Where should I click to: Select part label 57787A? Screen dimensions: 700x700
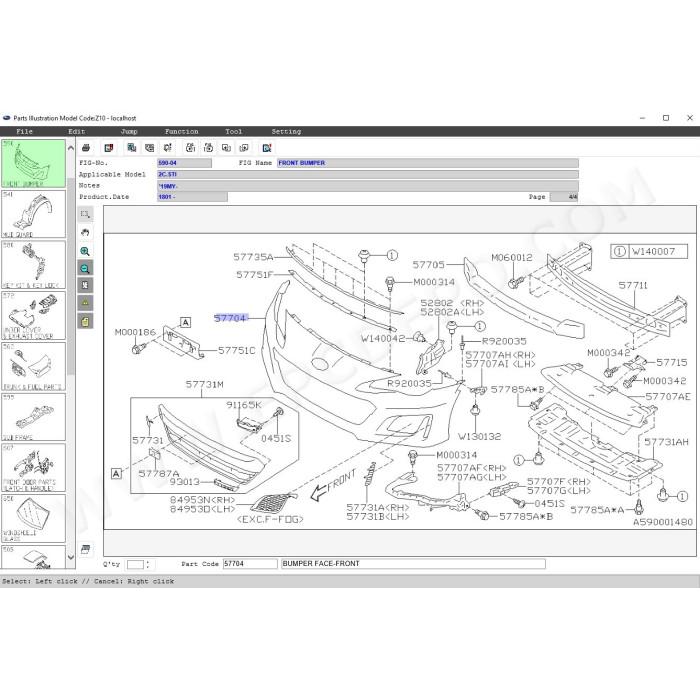click(159, 473)
